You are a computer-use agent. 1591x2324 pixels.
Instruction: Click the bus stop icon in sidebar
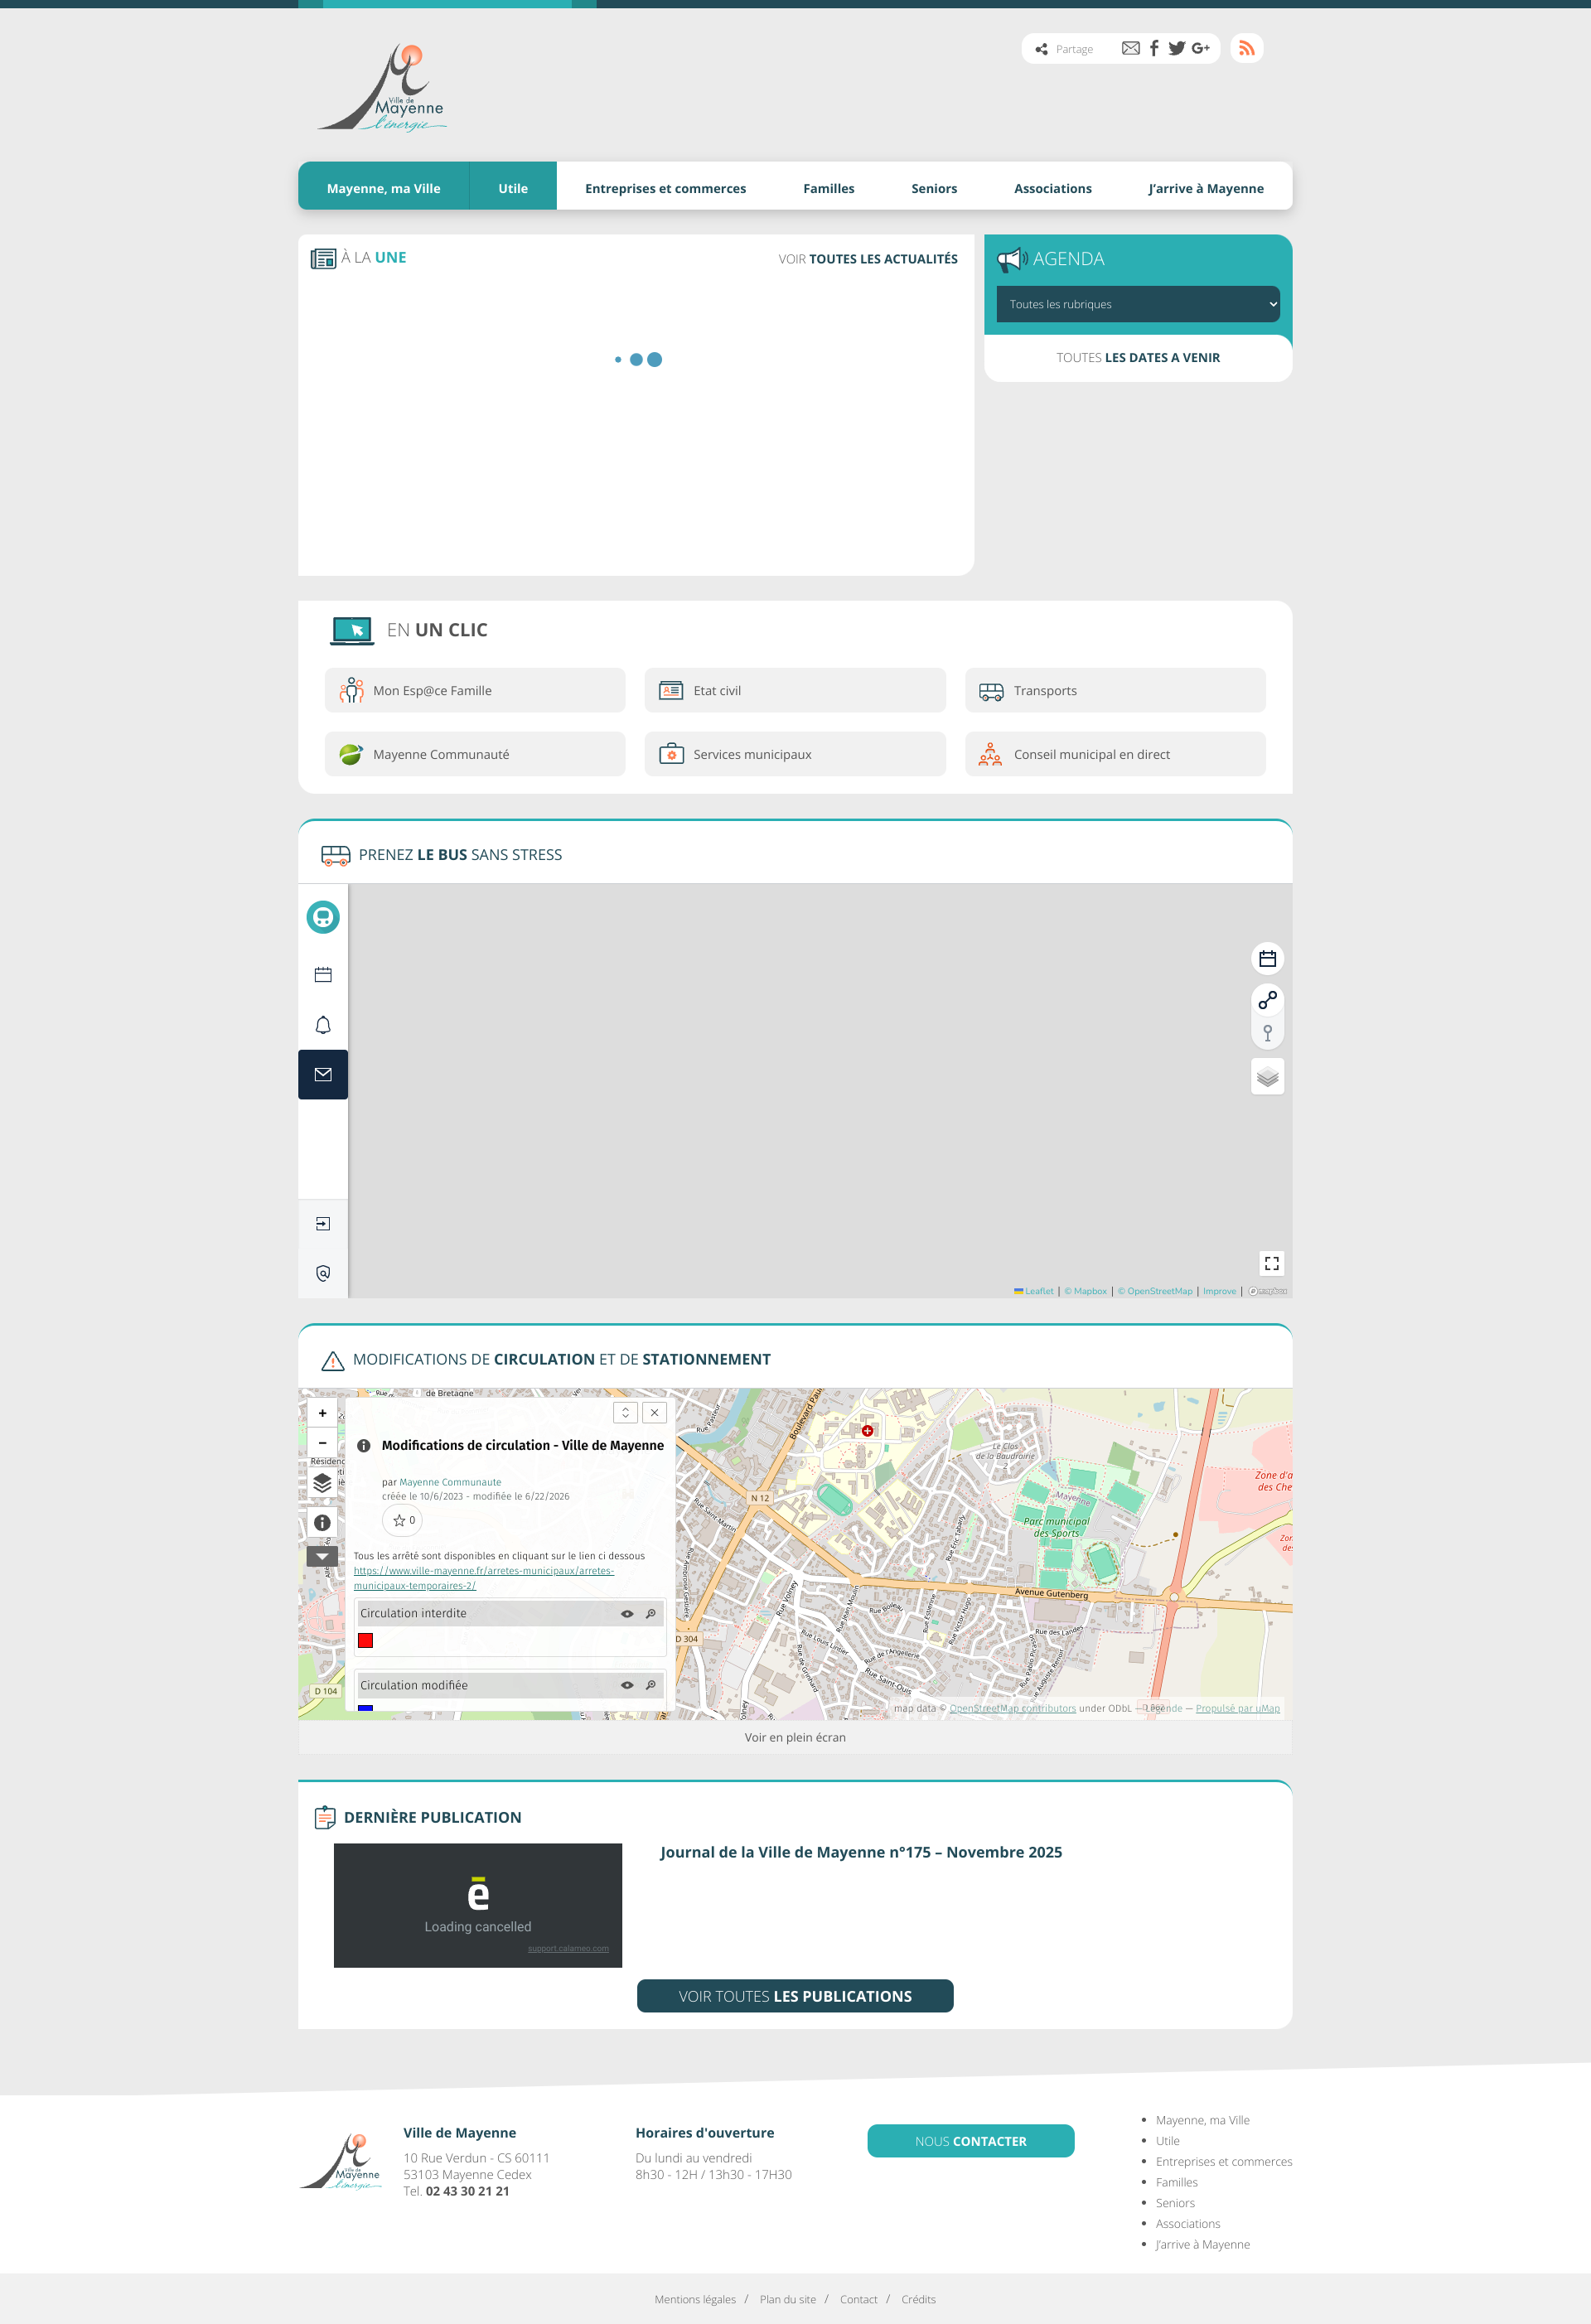pyautogui.click(x=323, y=917)
